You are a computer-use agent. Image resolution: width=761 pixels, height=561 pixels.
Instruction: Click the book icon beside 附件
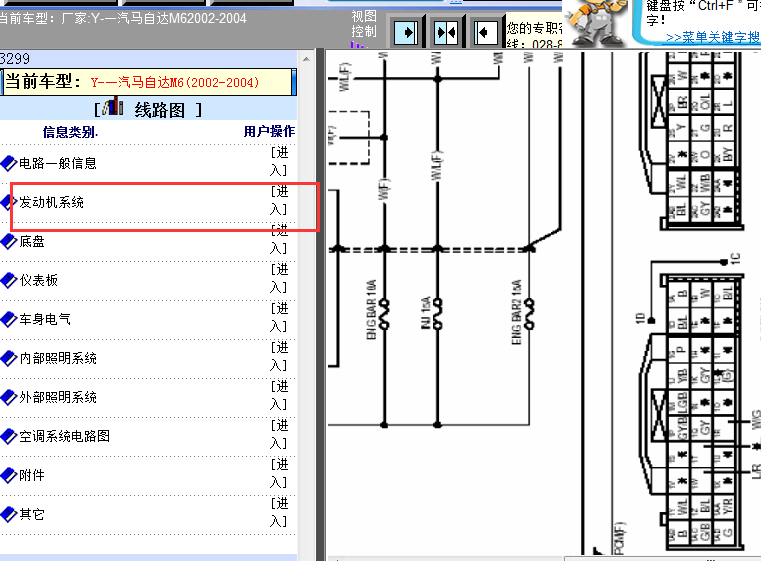[9, 475]
